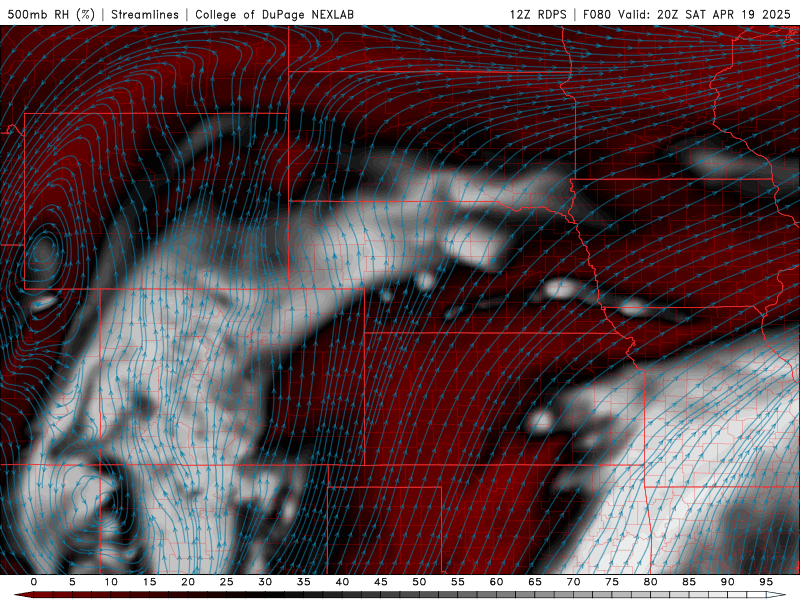This screenshot has height=600, width=800.
Task: Click the colorbar label '95'
Action: pyautogui.click(x=766, y=582)
